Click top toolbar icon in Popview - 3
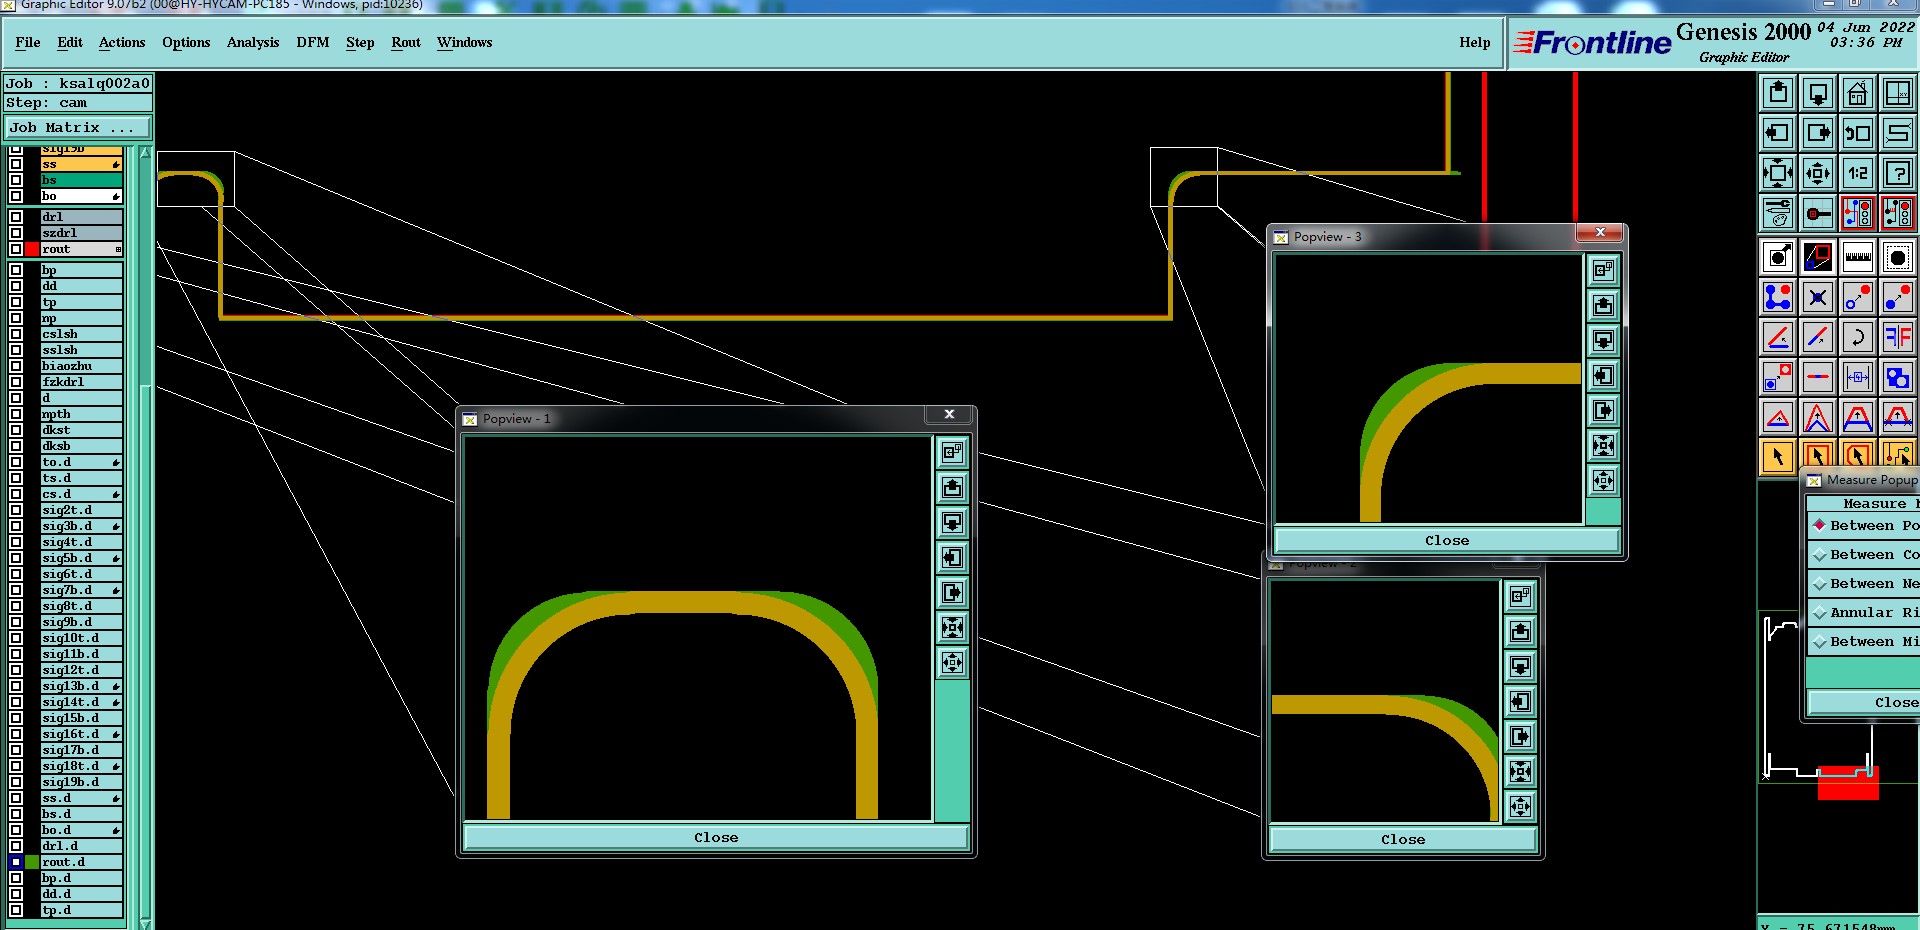Screen dimensions: 1920x930 (1603, 270)
